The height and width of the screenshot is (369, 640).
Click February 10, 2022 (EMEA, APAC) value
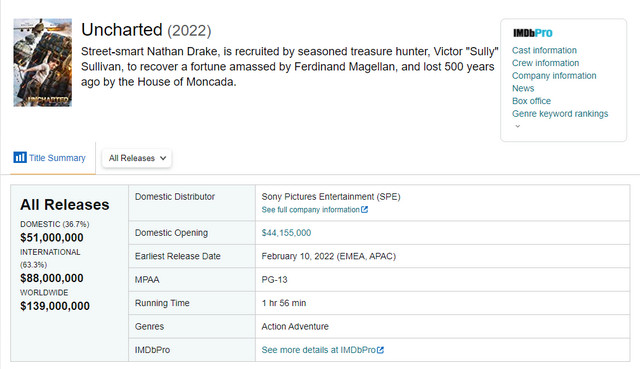(329, 256)
